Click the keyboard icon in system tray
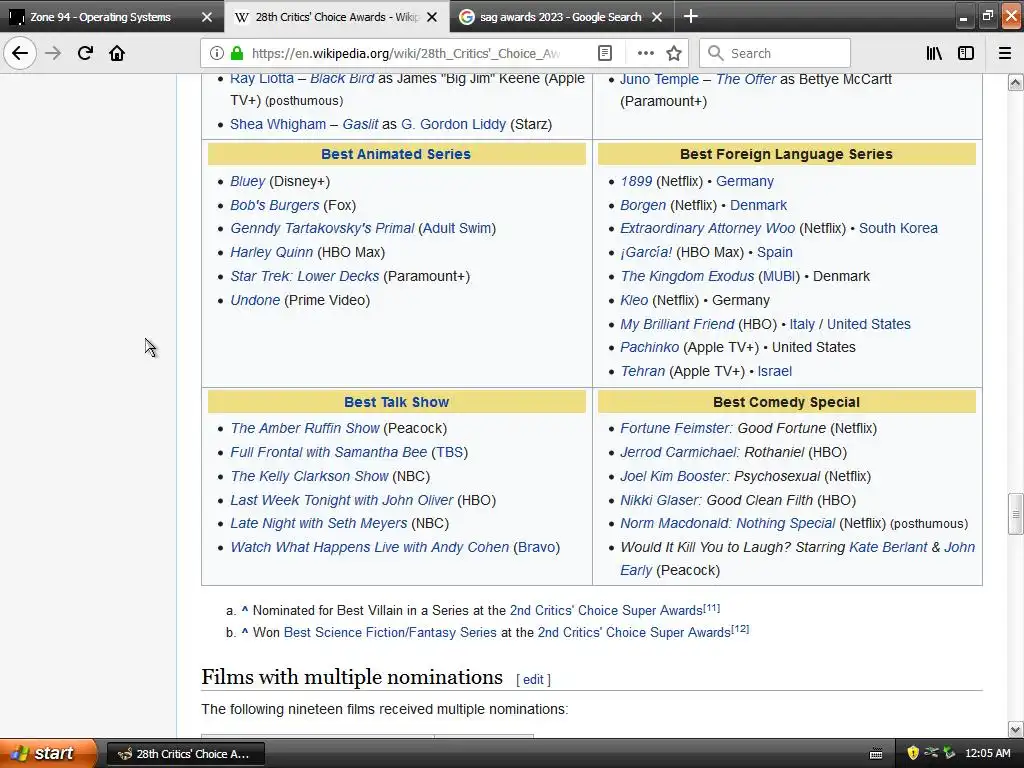This screenshot has height=768, width=1024. [876, 754]
